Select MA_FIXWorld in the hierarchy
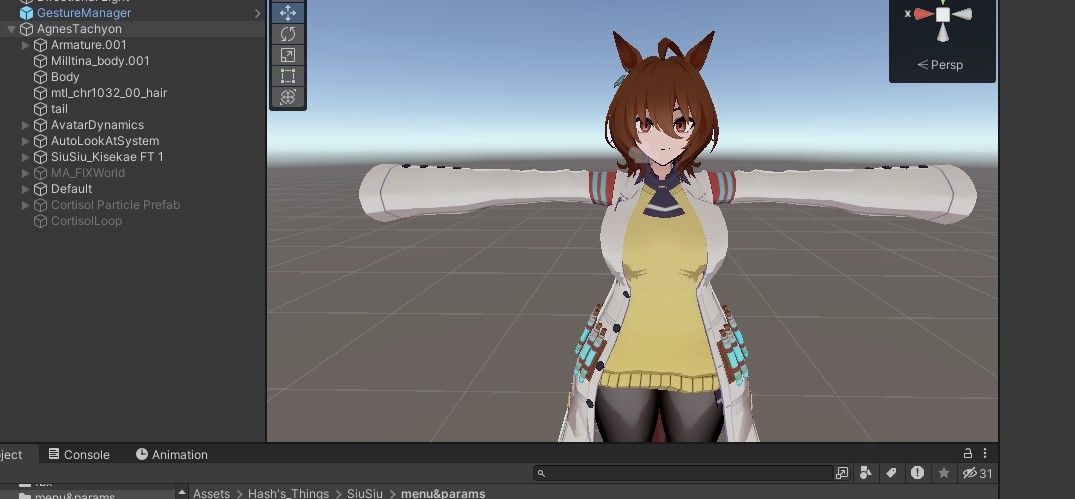The width and height of the screenshot is (1075, 499). point(88,173)
